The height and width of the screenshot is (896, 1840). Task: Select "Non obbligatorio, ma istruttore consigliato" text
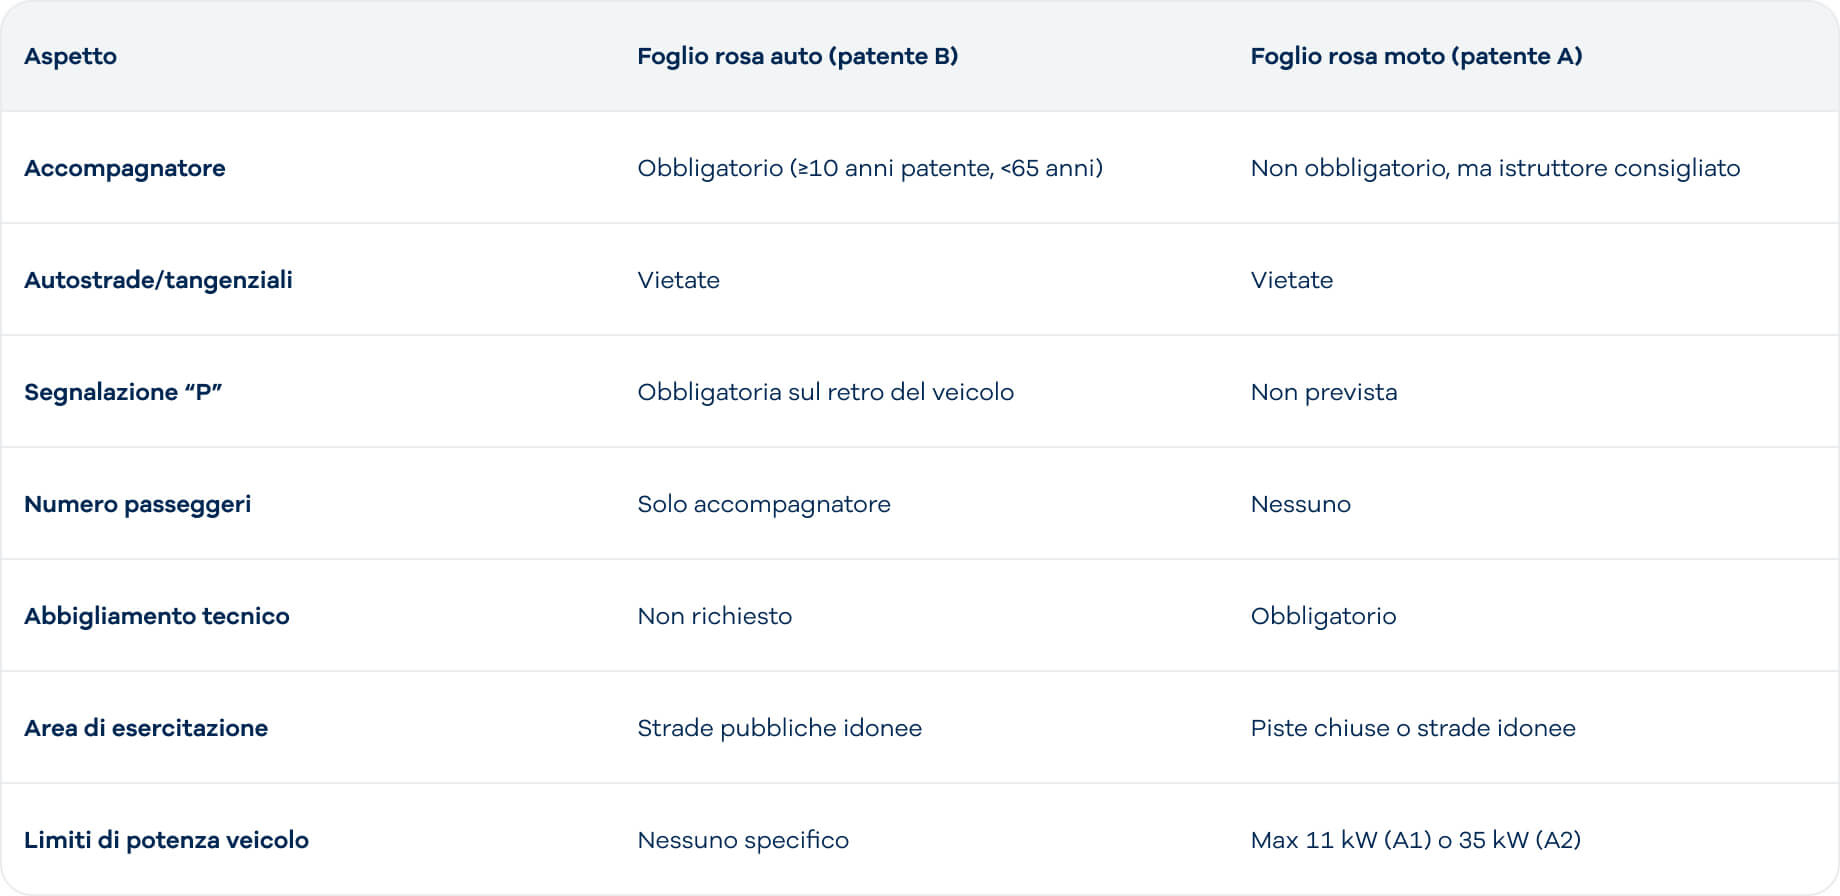pos(1494,168)
